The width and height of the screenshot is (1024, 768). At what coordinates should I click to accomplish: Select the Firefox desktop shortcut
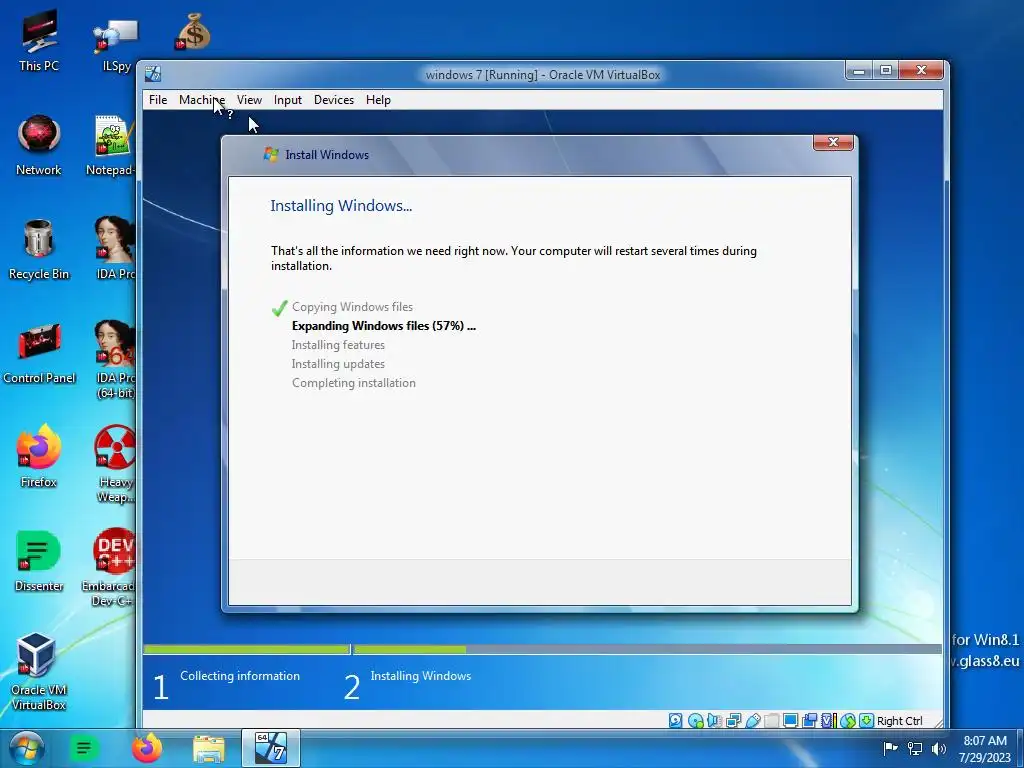pos(39,456)
